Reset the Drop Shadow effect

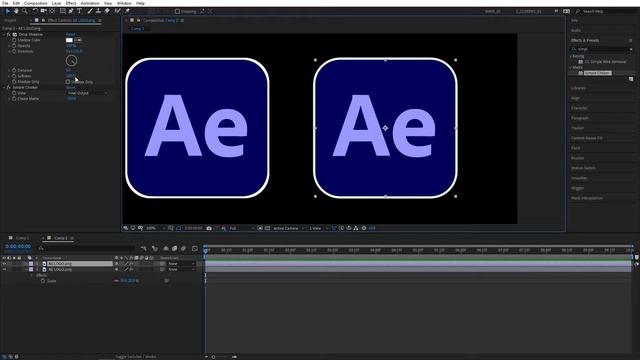pos(71,34)
